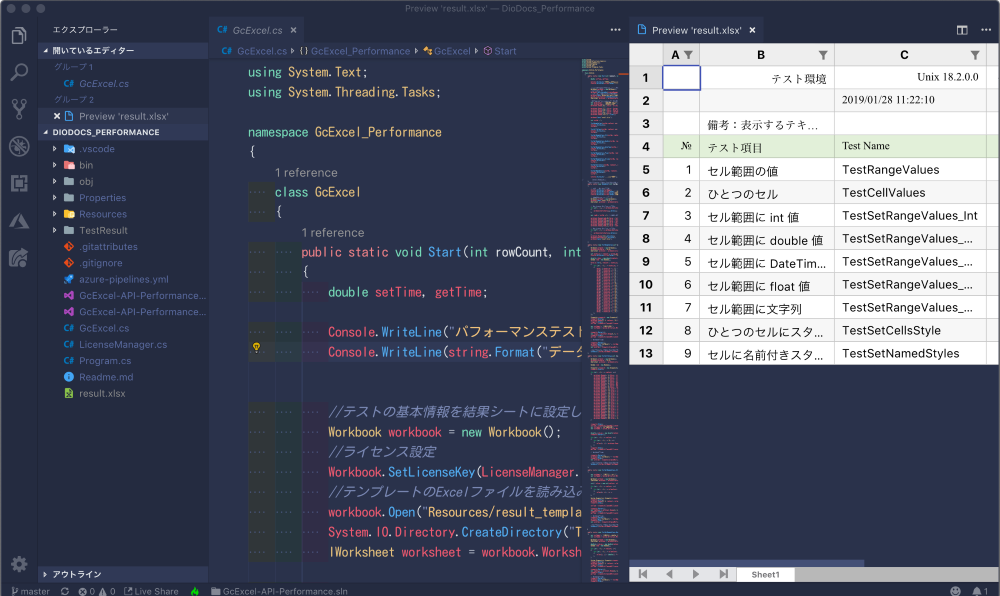Expand the TestResult folder
1000x596 pixels.
click(55, 230)
